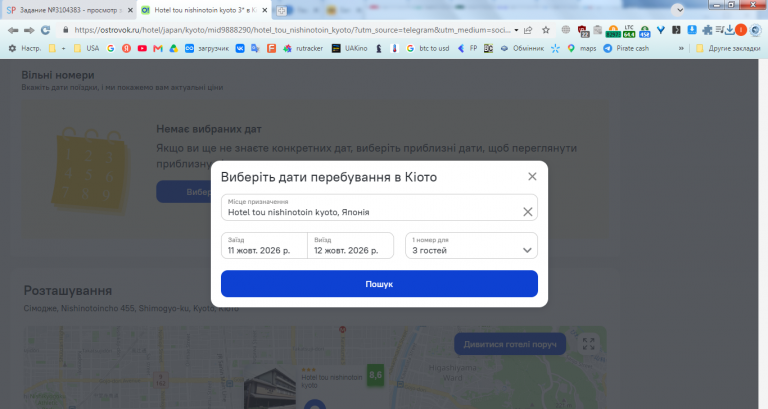
Task: Open the share page icon in address bar
Action: tap(528, 30)
